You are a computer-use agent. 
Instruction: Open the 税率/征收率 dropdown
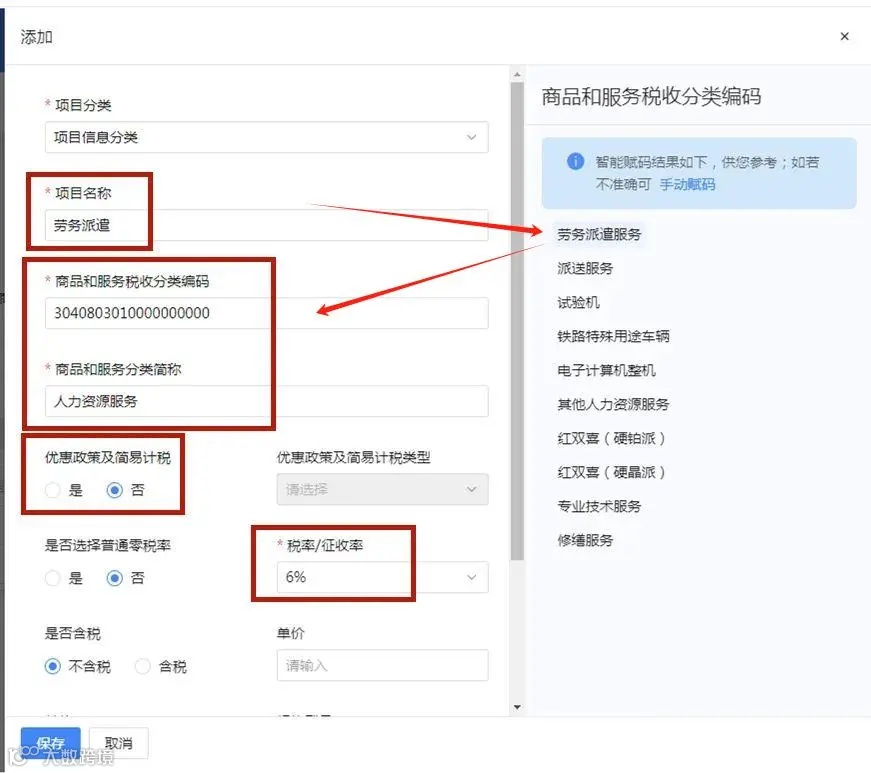tap(383, 577)
